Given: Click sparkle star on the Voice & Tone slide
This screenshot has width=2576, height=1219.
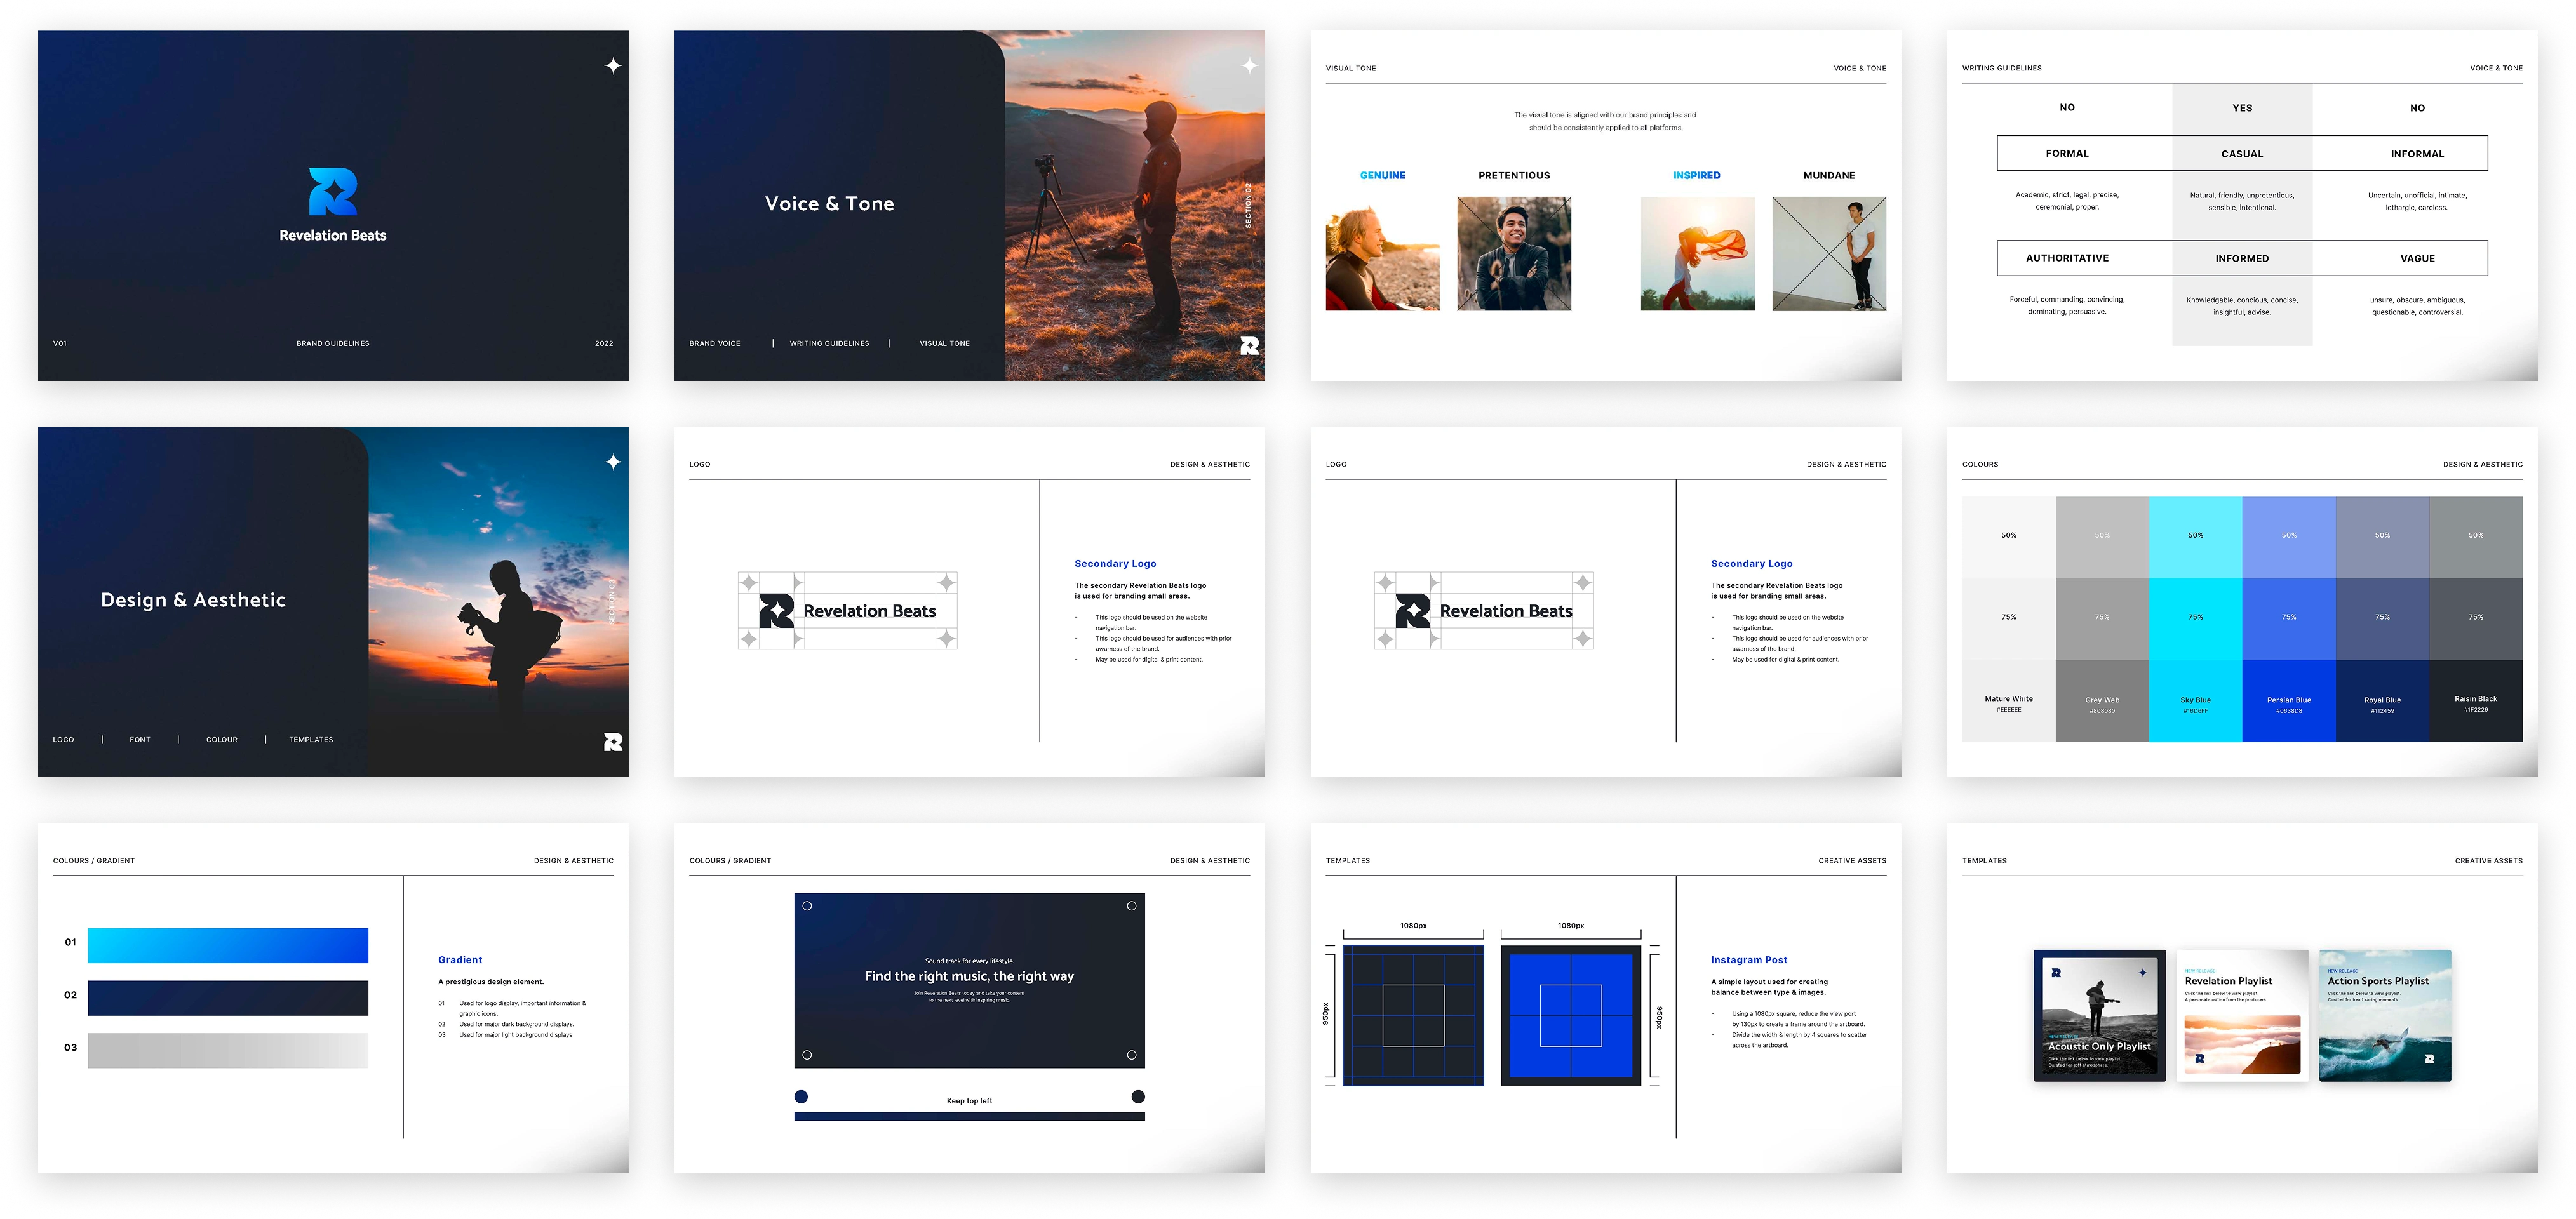Looking at the screenshot, I should click(1249, 66).
